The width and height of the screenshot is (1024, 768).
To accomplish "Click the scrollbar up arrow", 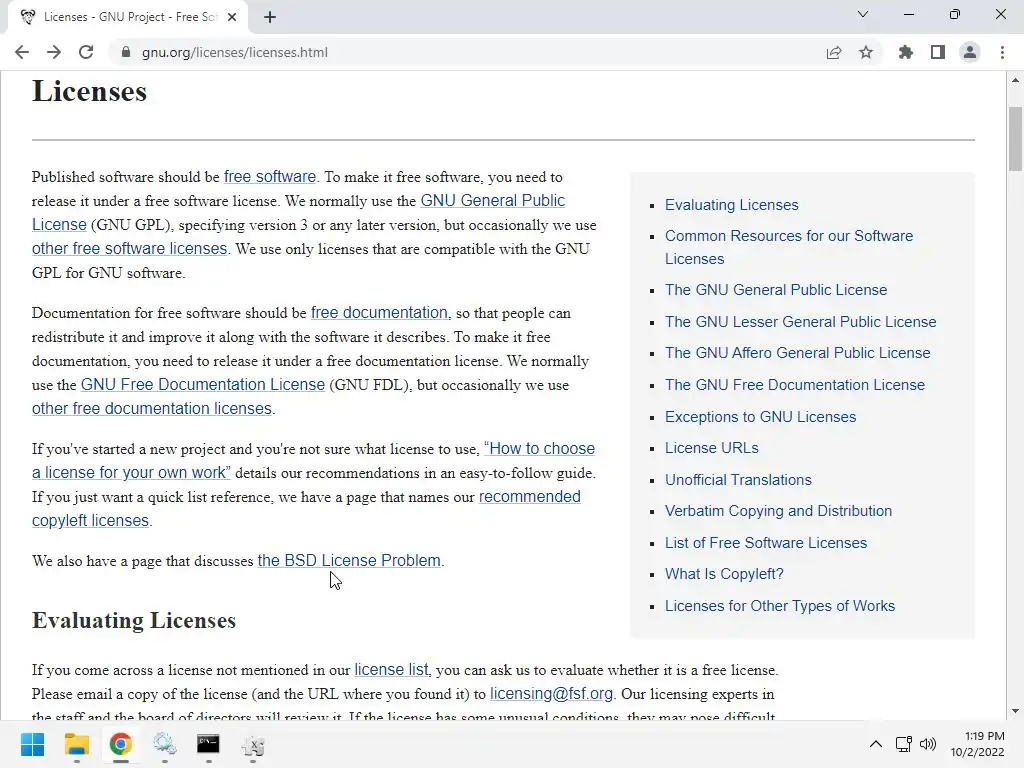I will [x=1015, y=80].
